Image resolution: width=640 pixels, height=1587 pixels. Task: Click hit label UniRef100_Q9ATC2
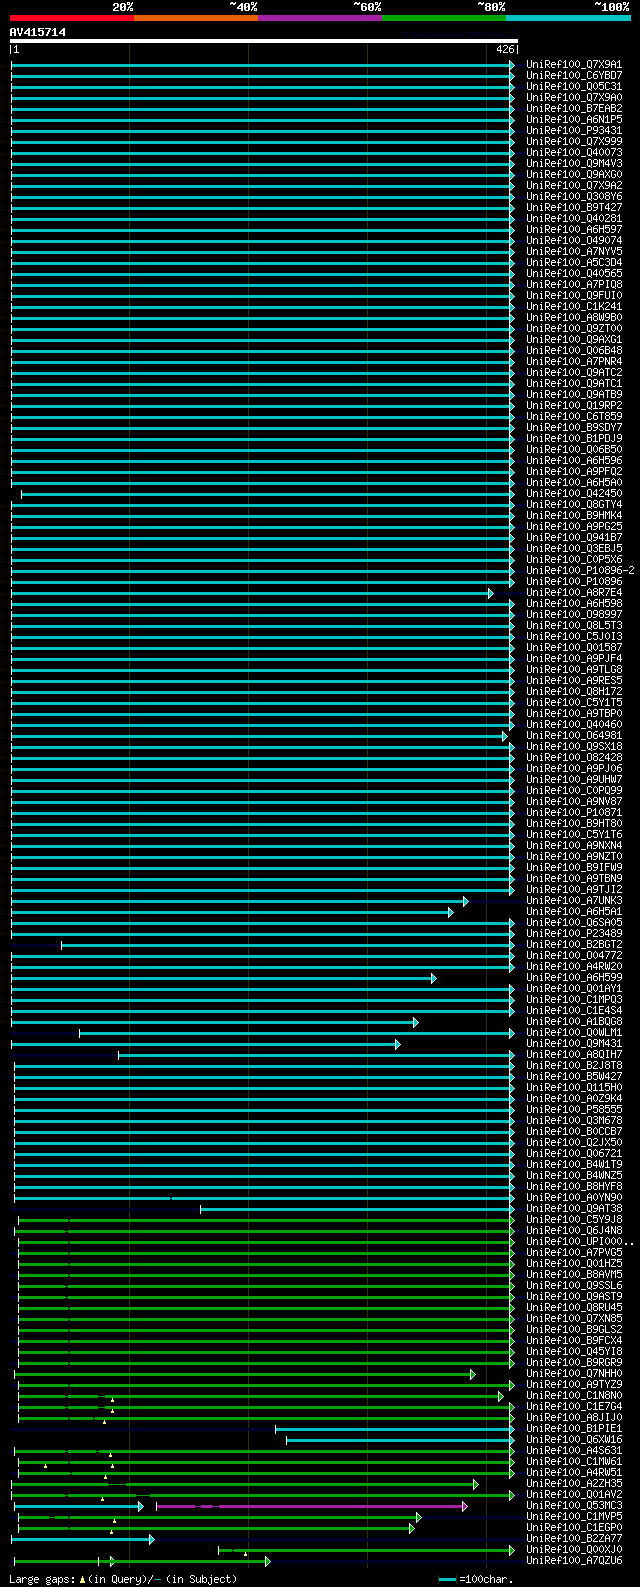pos(574,373)
